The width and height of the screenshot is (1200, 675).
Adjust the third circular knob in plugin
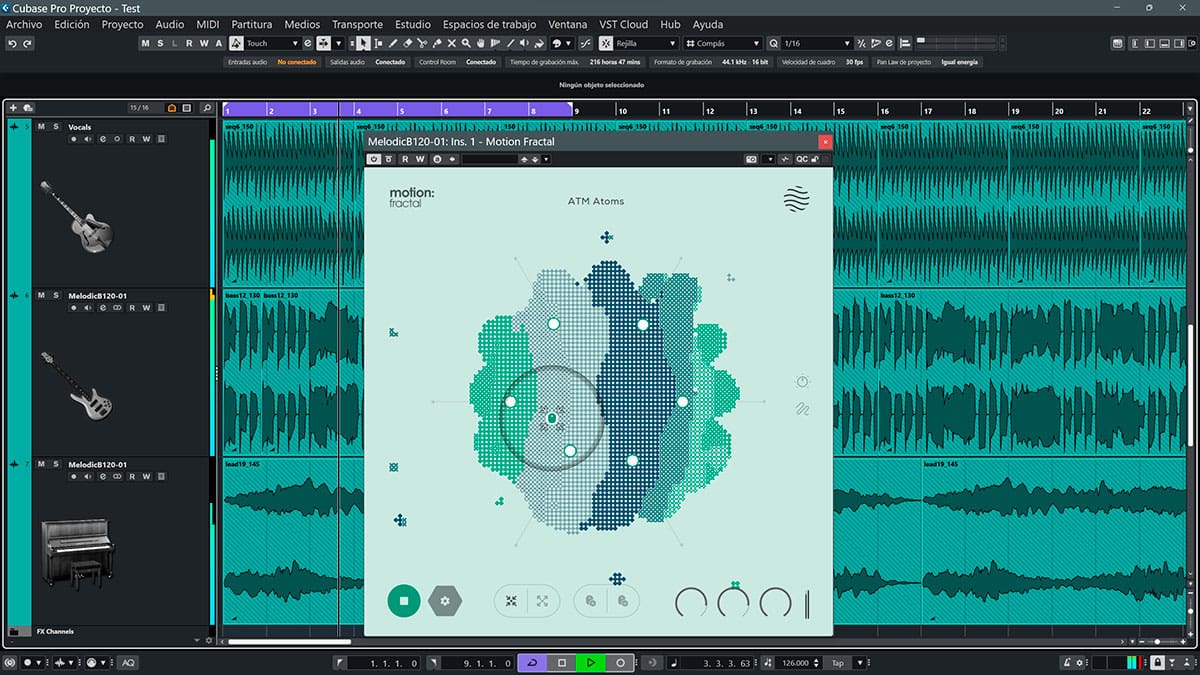click(x=775, y=602)
